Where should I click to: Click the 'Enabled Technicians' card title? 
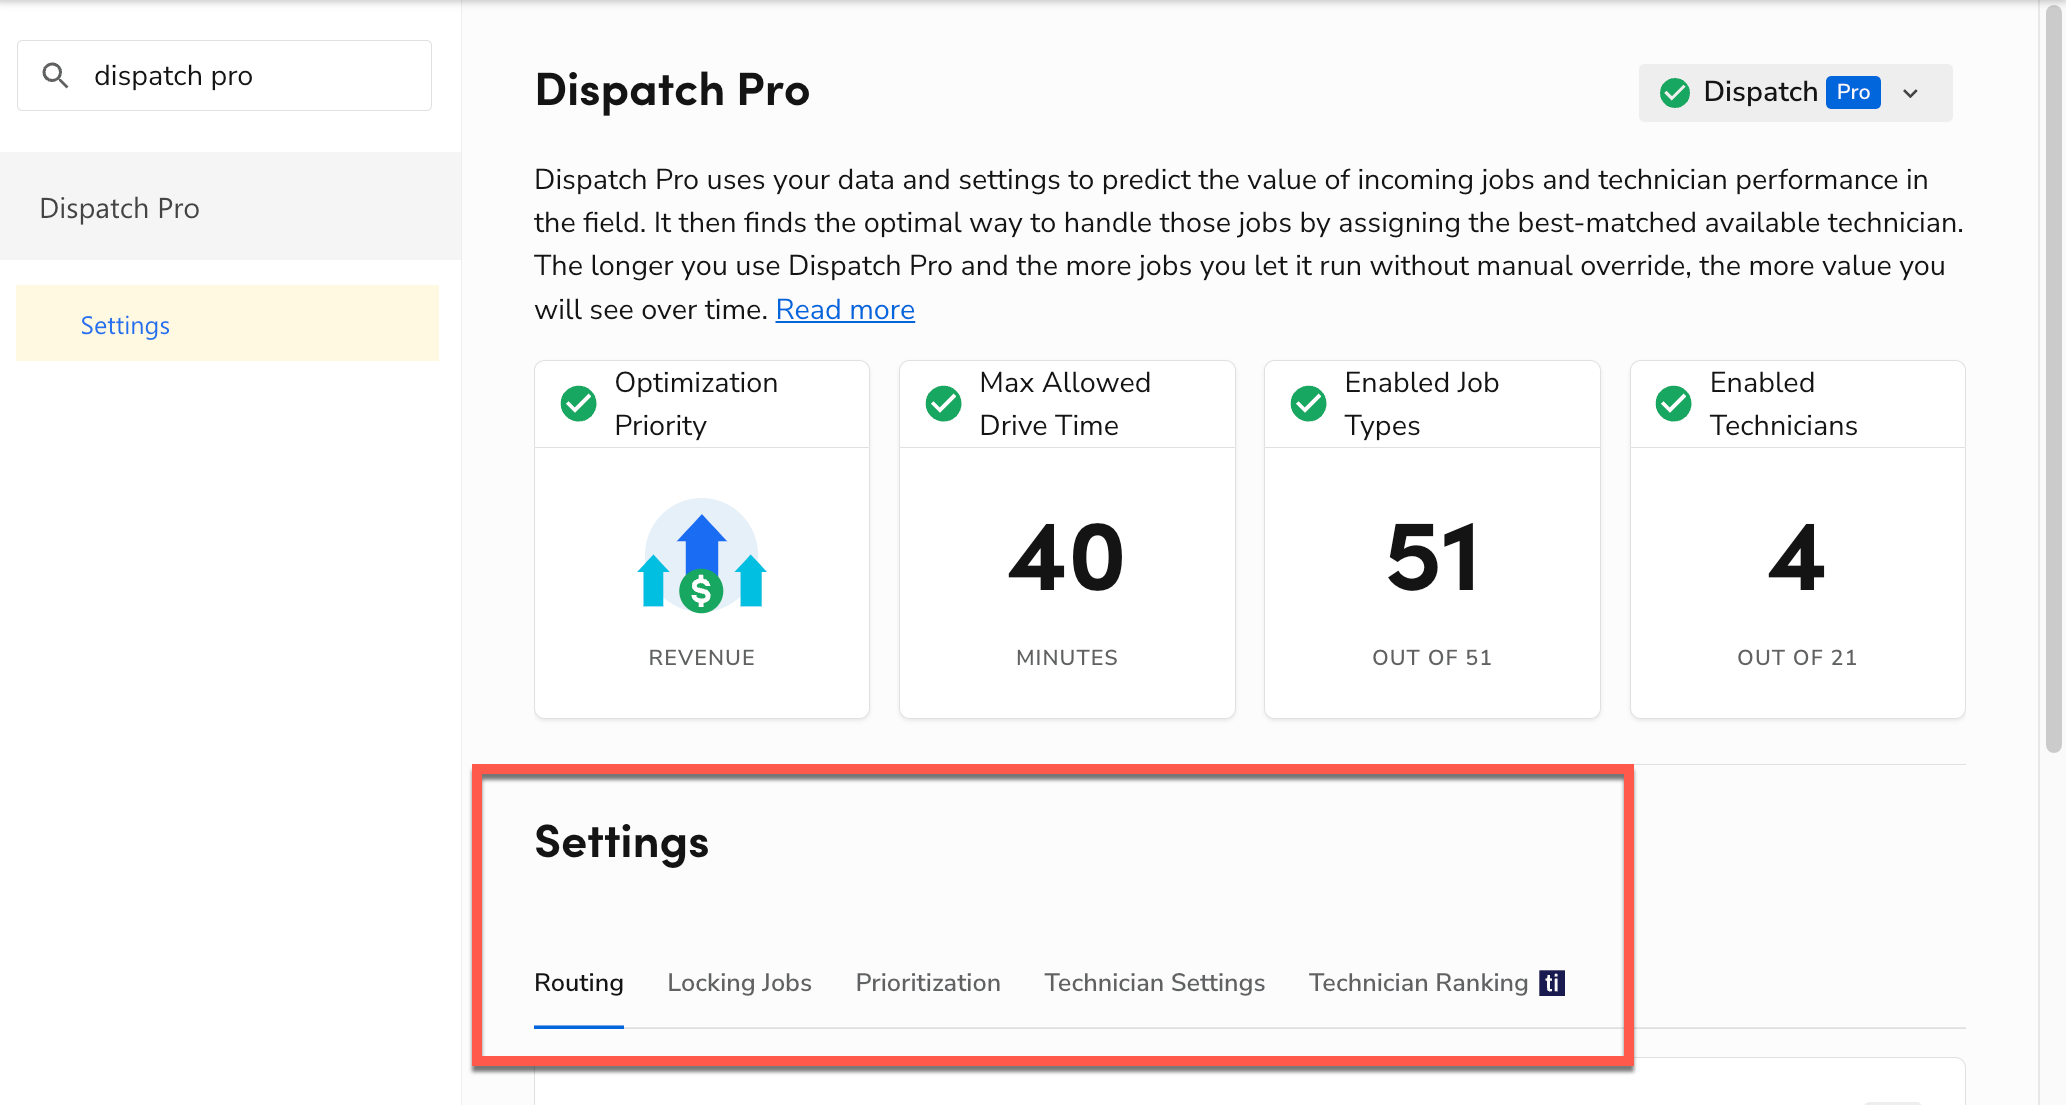click(x=1784, y=404)
